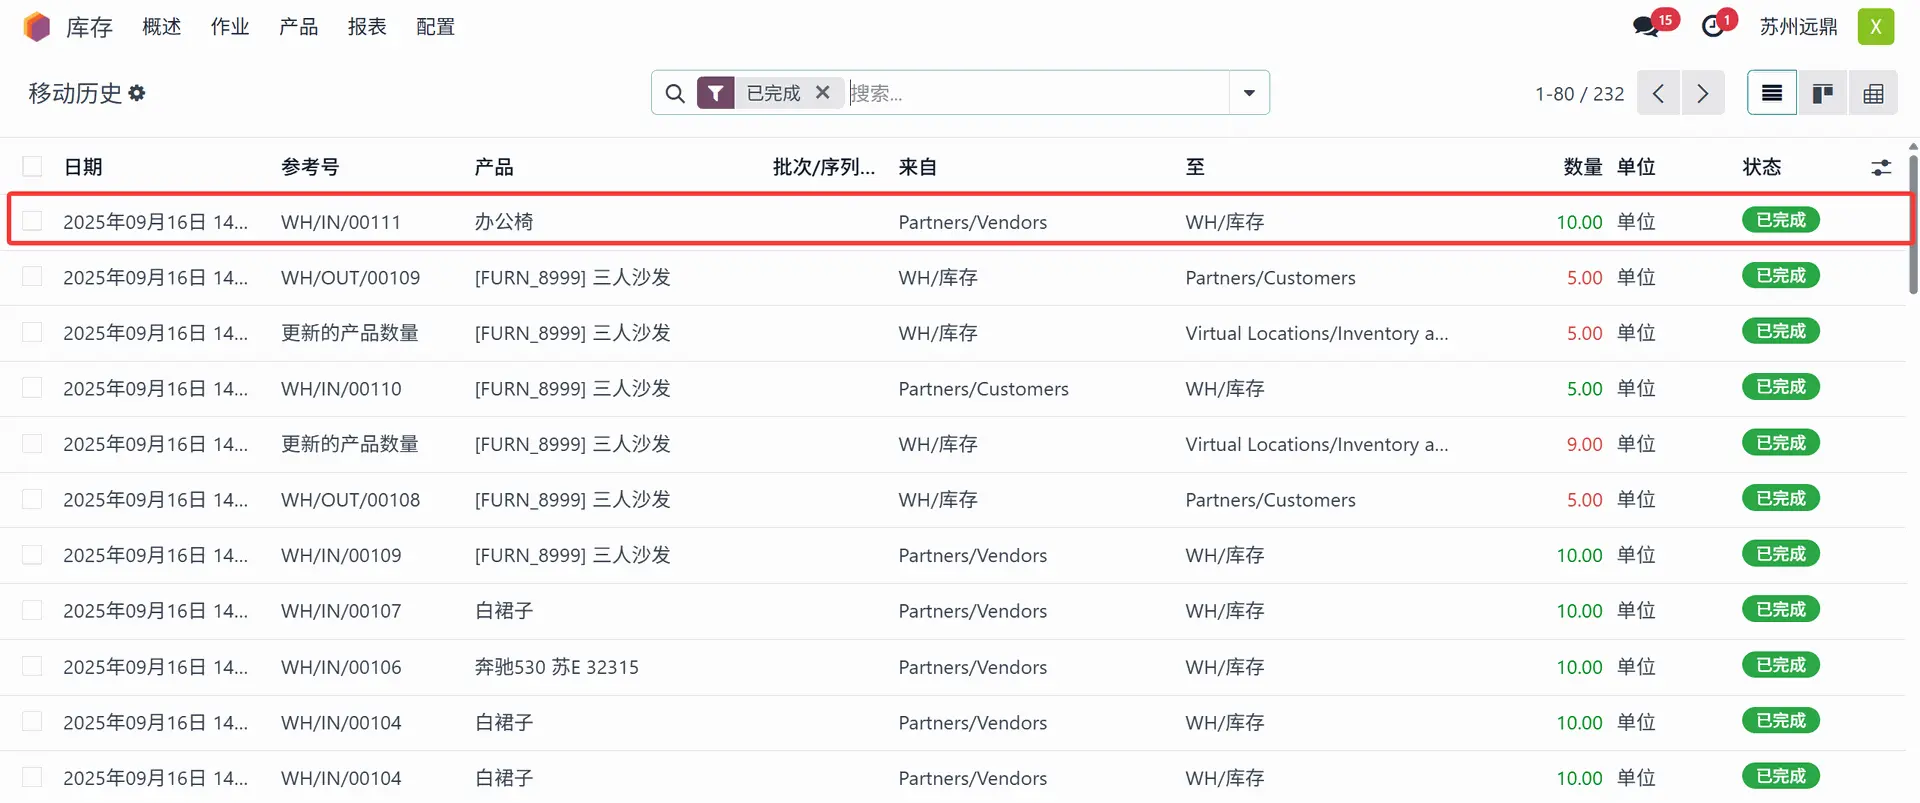Screen dimensions: 1920x803
Task: Open the activities clock icon
Action: click(x=1713, y=27)
